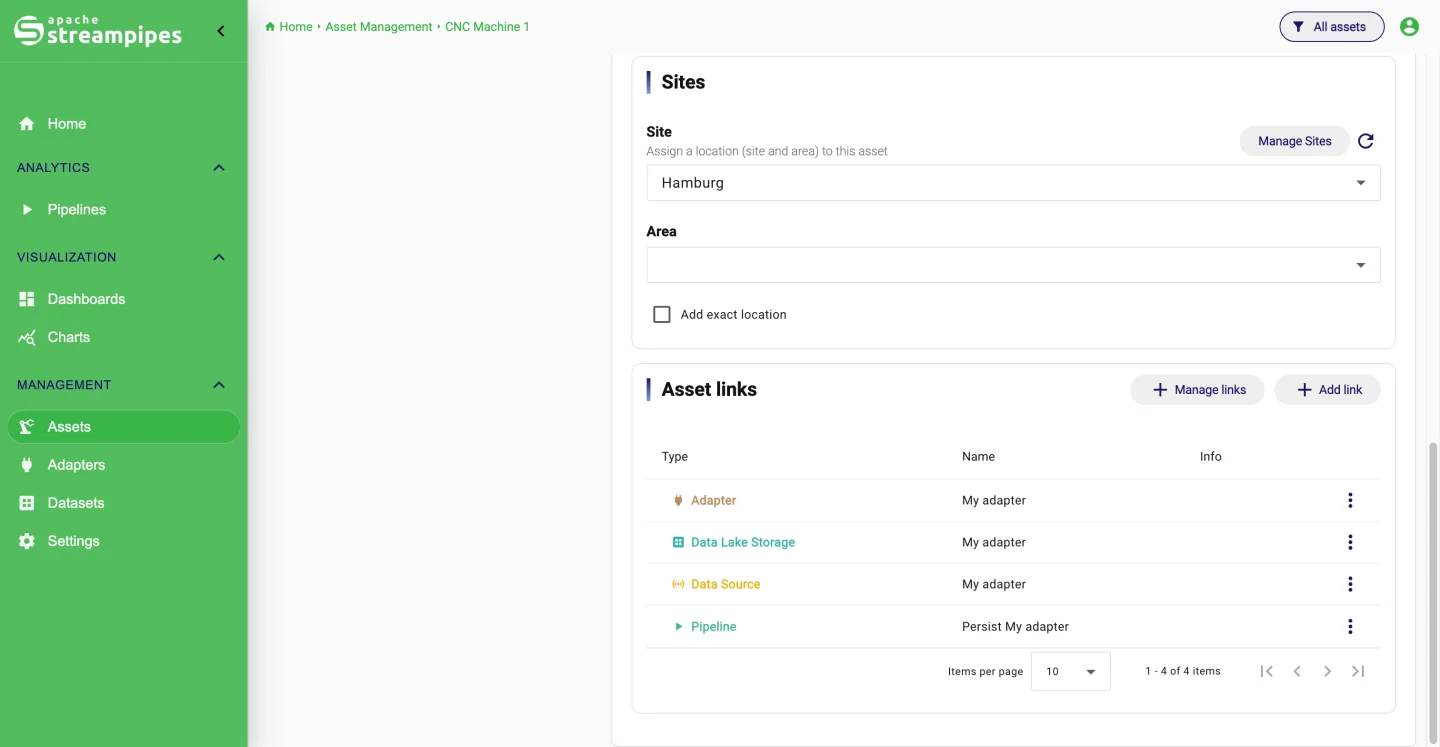Go to next page of links
This screenshot has width=1440, height=747.
click(x=1327, y=671)
